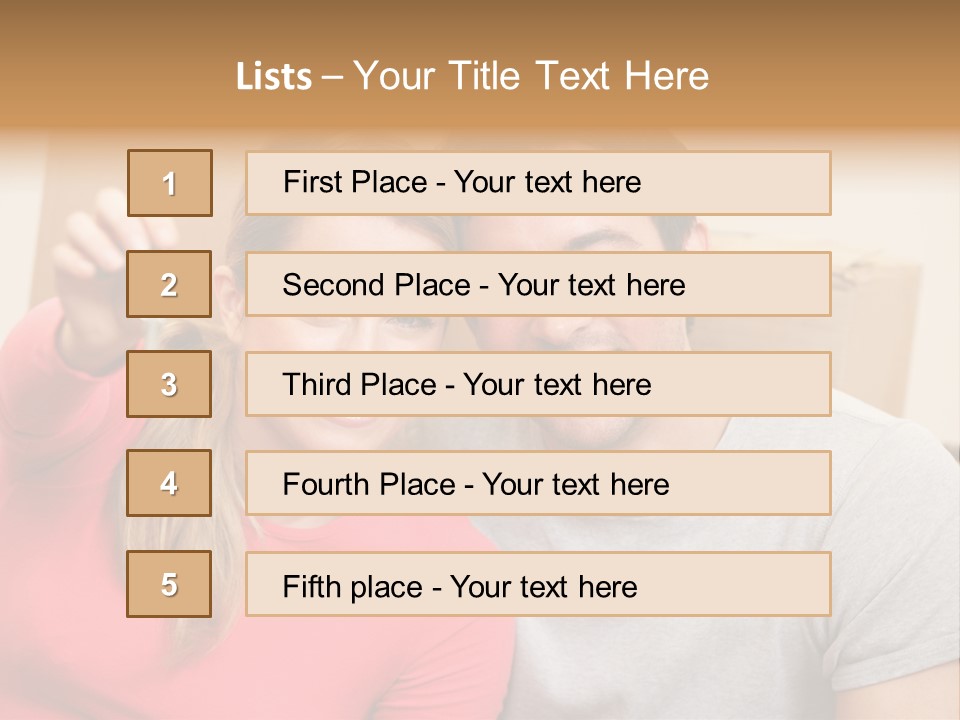The height and width of the screenshot is (720, 960).
Task: Click the number 1 box
Action: [170, 183]
